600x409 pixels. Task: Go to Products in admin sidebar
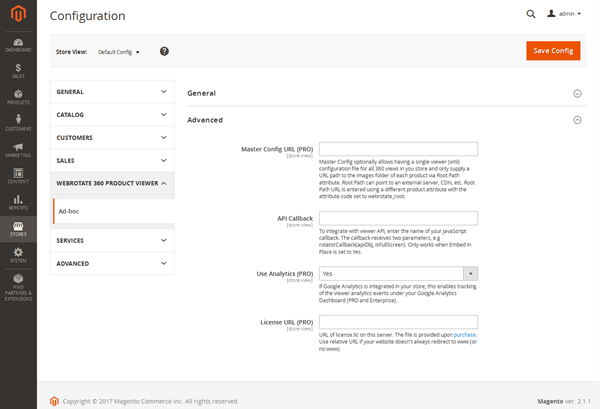[18, 96]
